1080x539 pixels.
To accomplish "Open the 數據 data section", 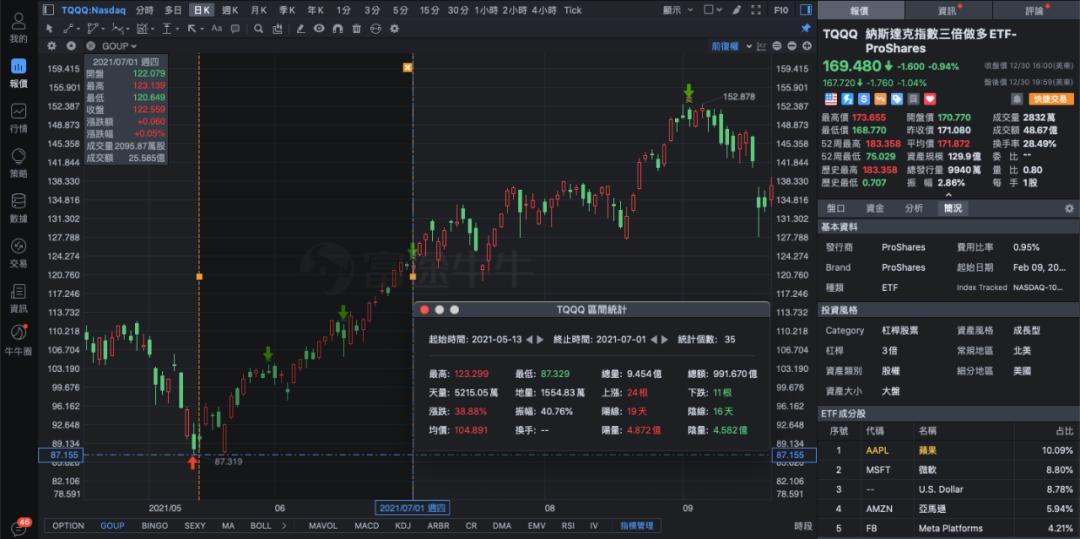I will click(19, 207).
